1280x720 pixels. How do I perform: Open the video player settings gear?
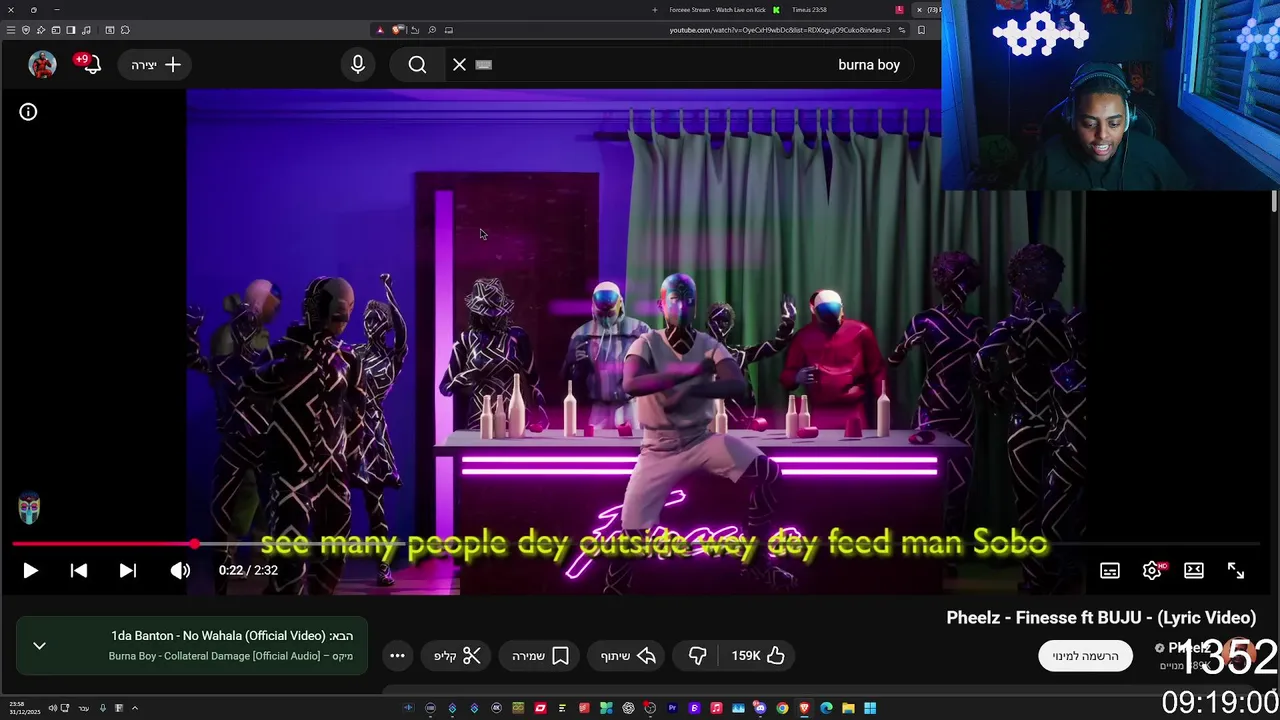1152,570
